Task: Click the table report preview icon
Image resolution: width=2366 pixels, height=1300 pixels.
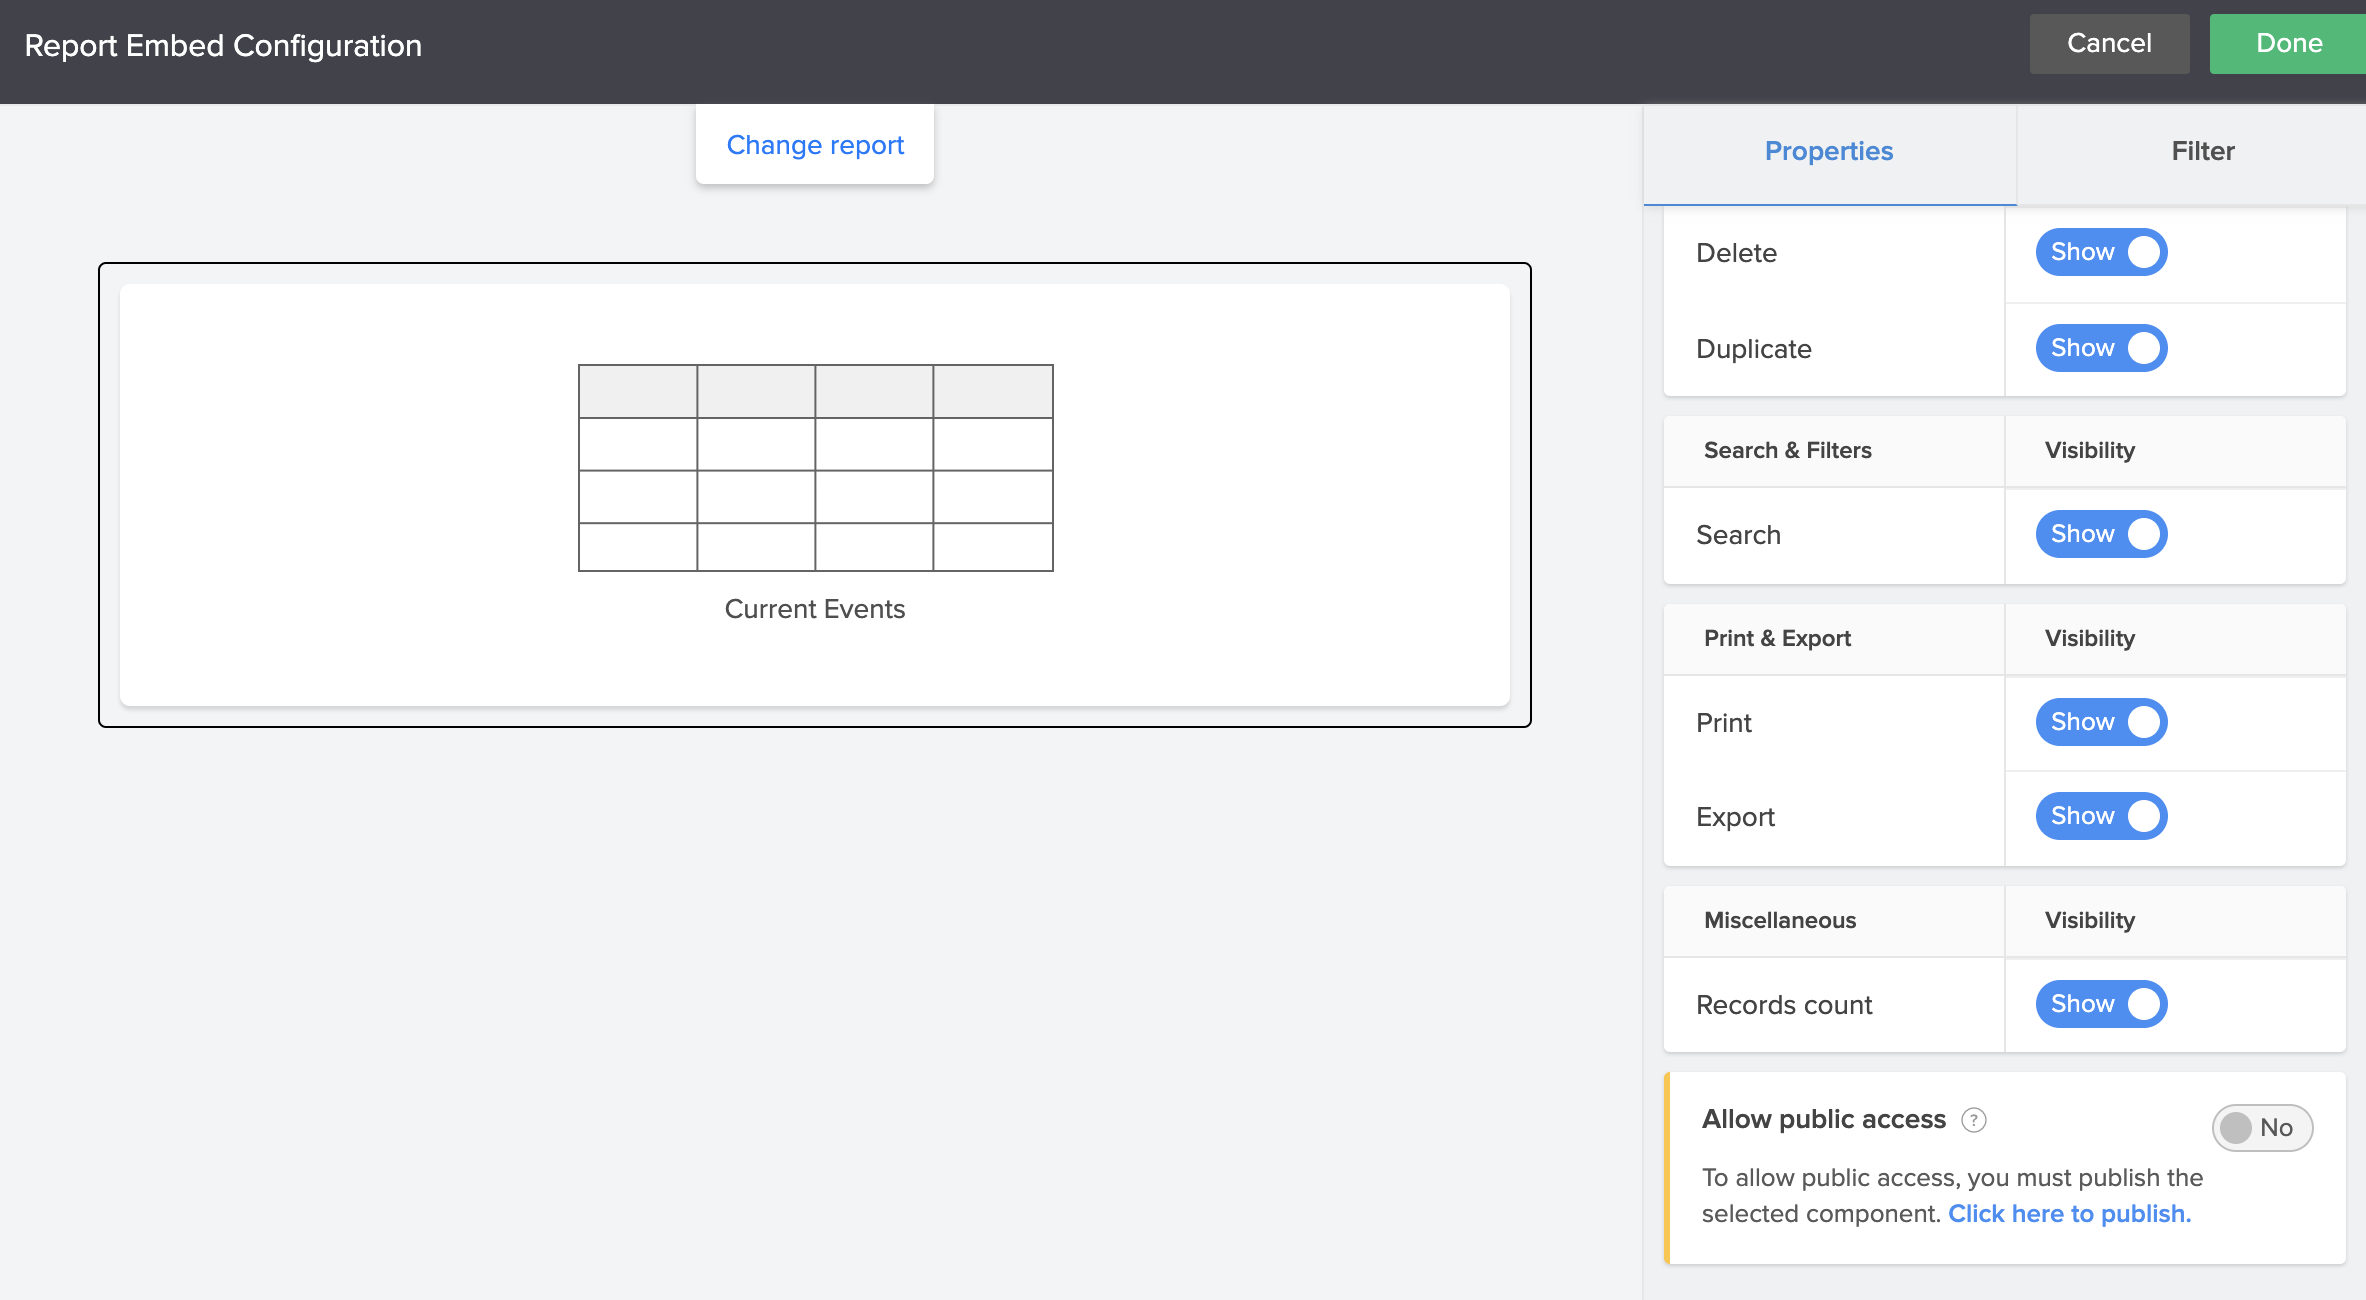Action: [x=815, y=468]
